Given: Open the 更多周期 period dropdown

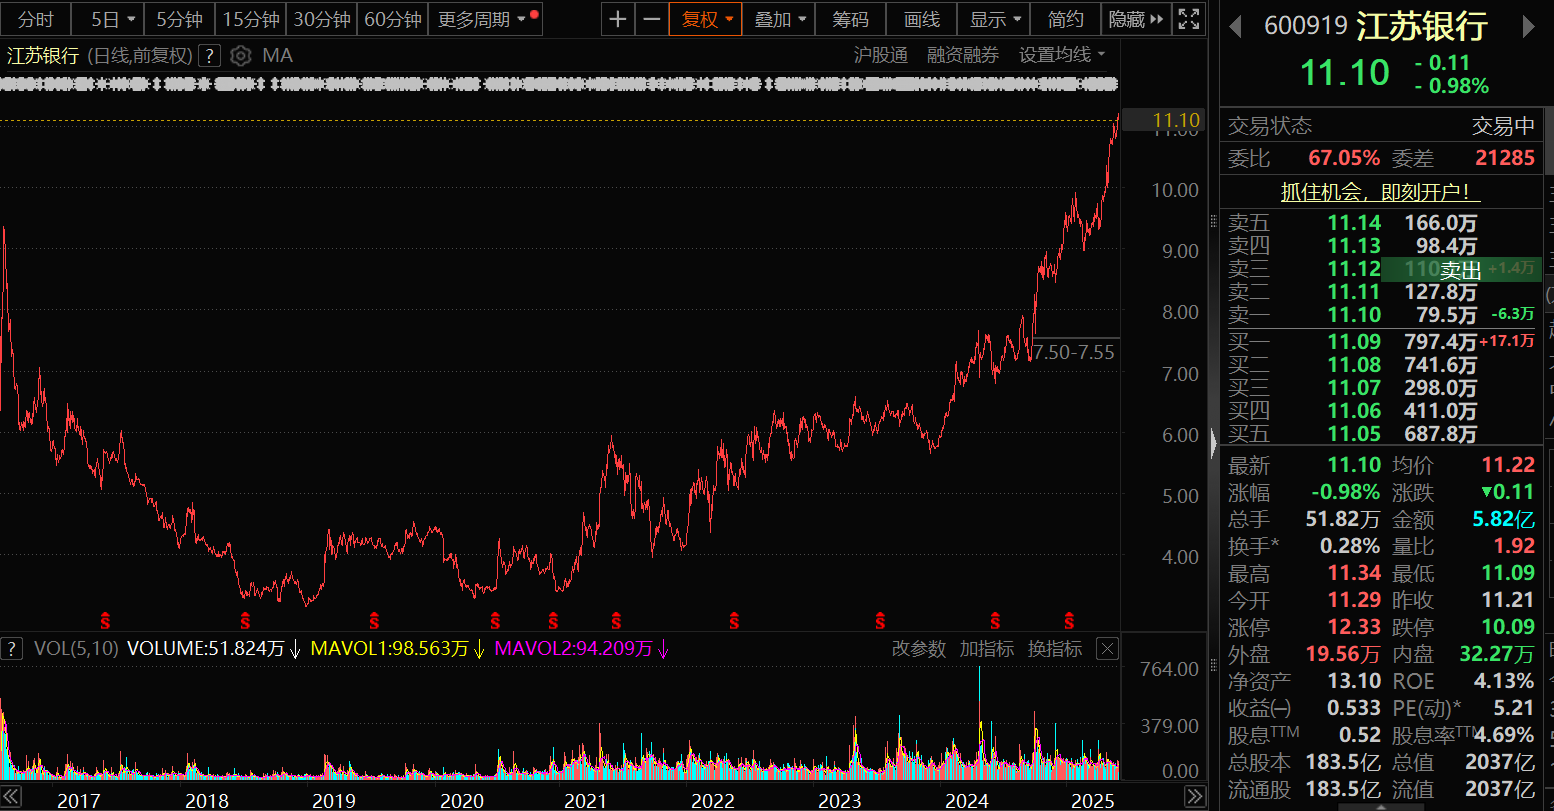Looking at the screenshot, I should (487, 19).
